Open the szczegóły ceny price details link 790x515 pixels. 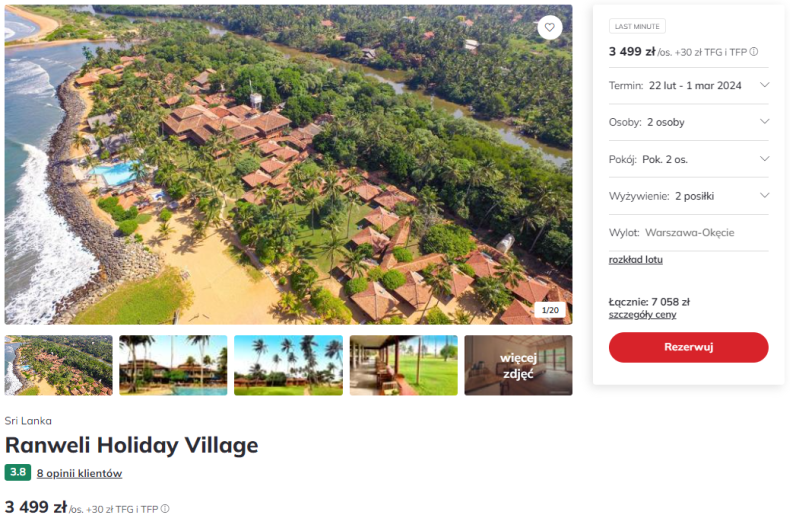pos(642,315)
